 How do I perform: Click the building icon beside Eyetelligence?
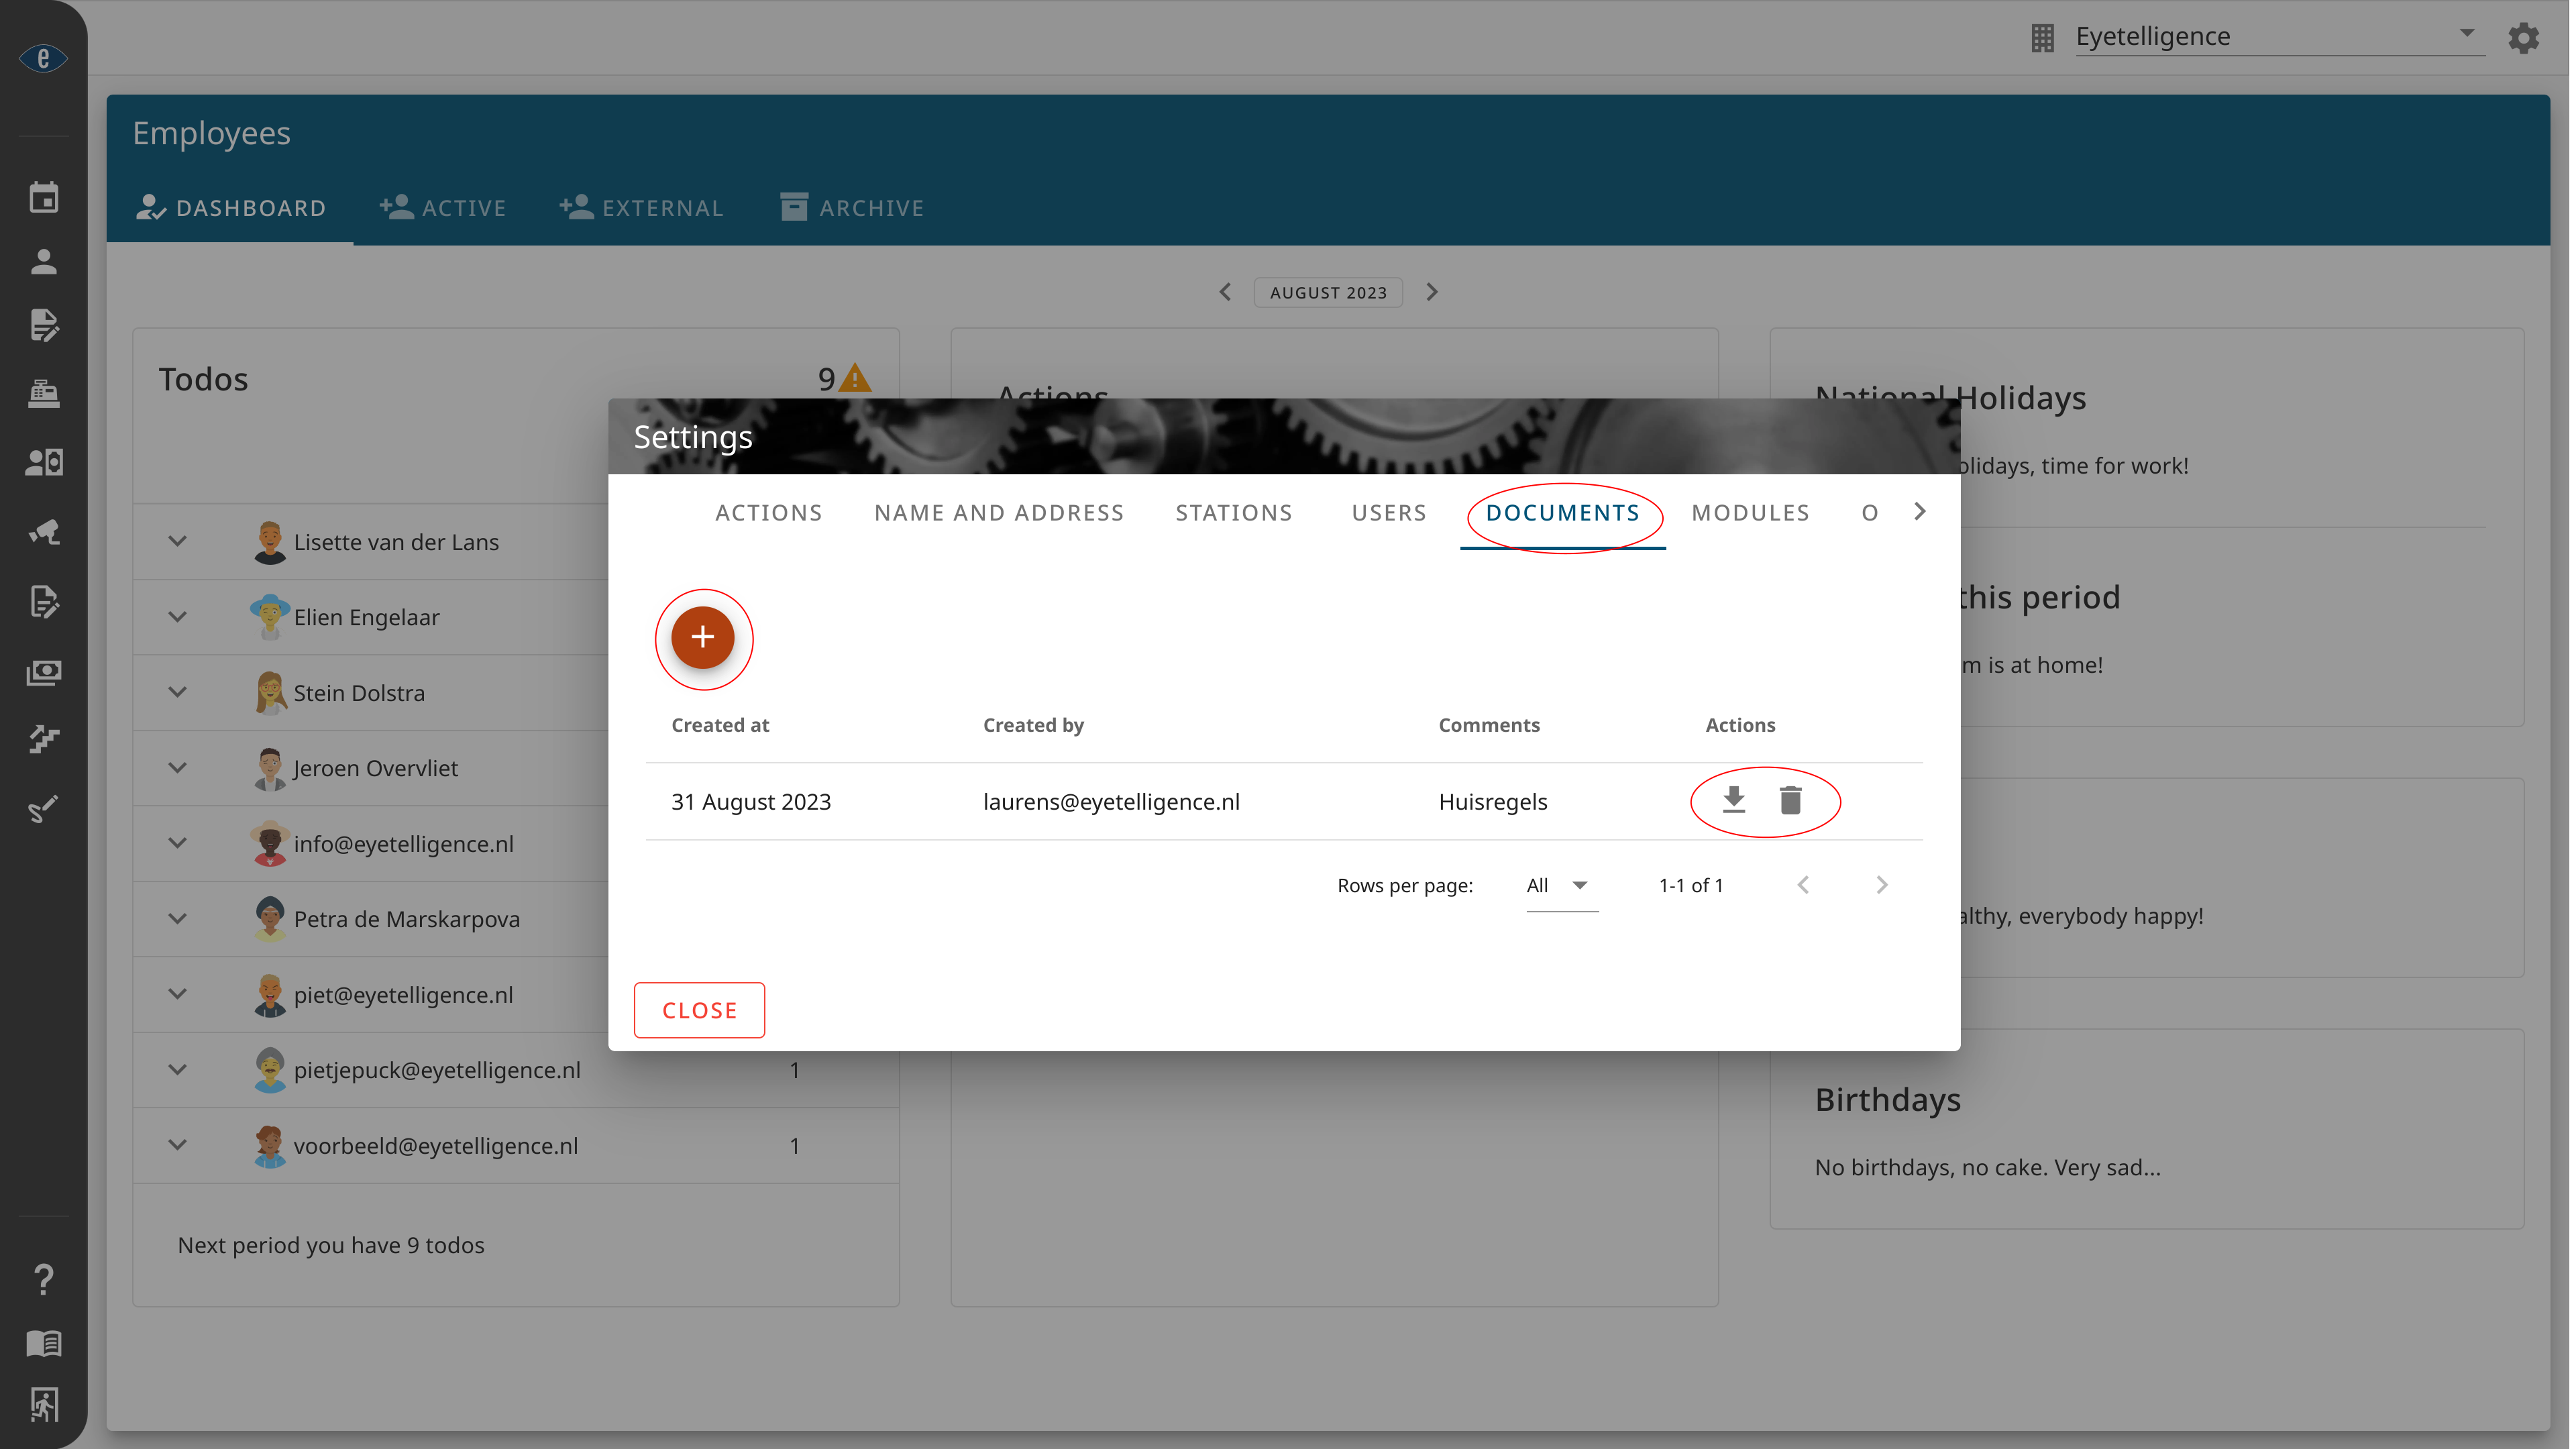click(x=2042, y=38)
